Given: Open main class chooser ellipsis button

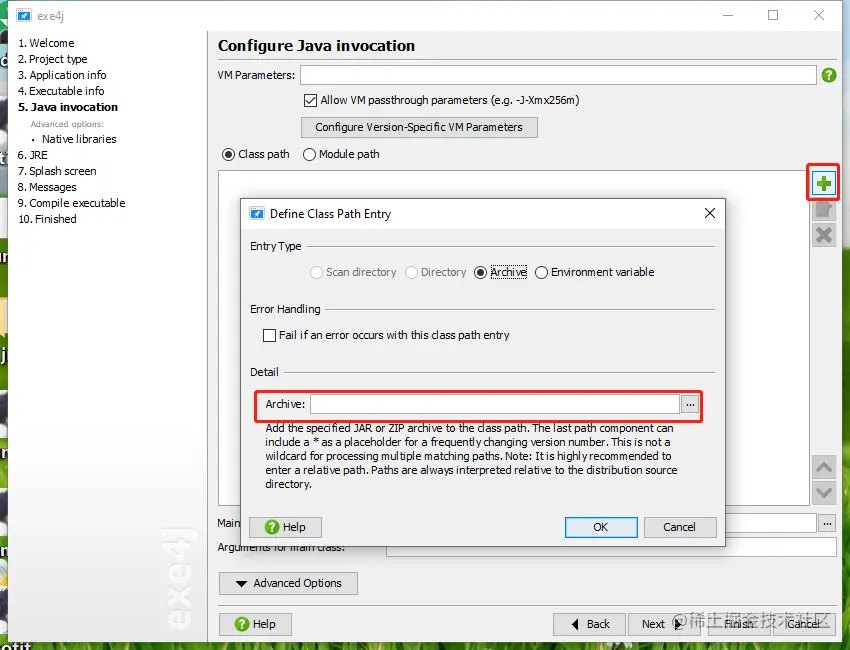Looking at the screenshot, I should [827, 523].
